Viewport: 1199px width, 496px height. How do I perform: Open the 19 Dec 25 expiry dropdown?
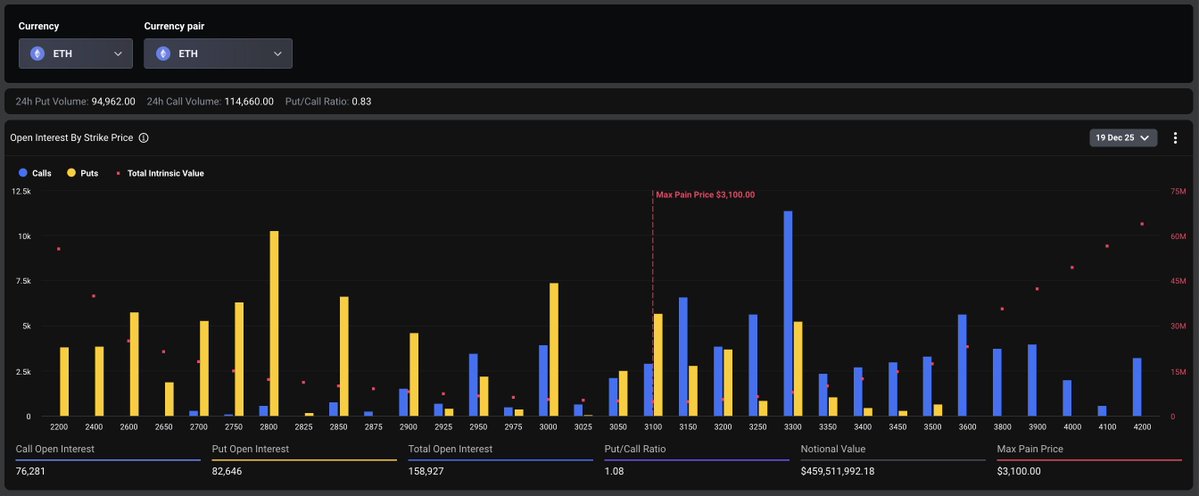[x=1123, y=138]
